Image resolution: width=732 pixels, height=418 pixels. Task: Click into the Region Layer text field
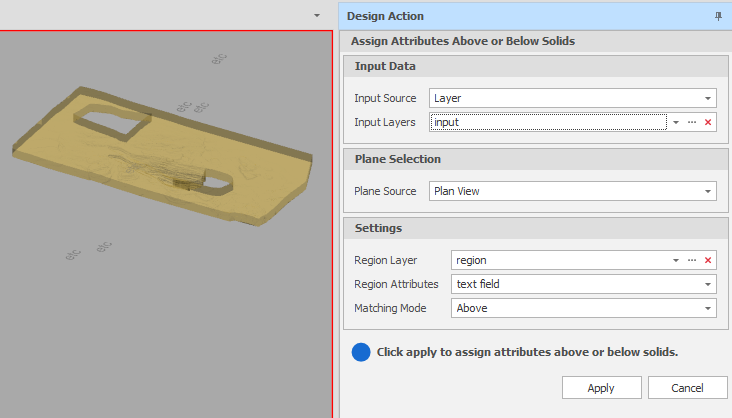[x=560, y=260]
